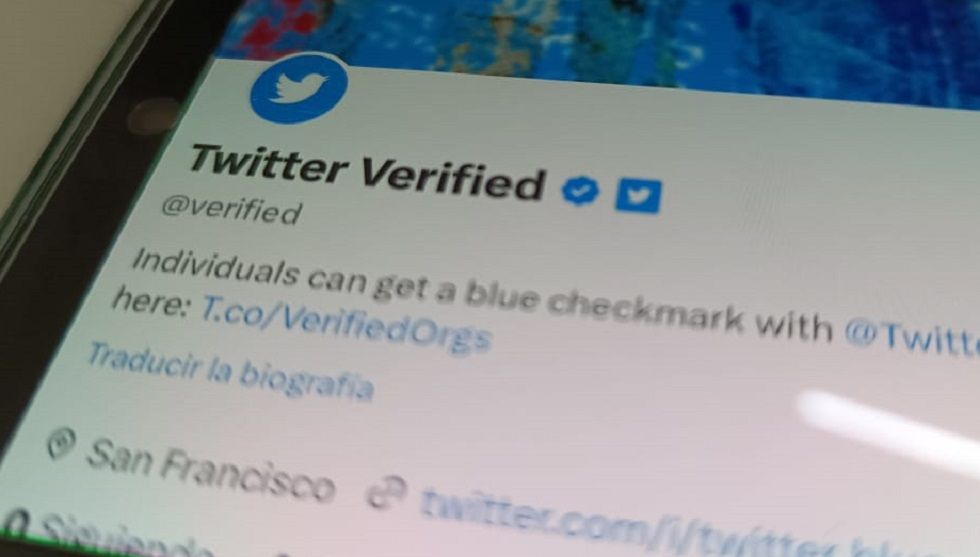This screenshot has width=980, height=557.
Task: Click the location pin icon
Action: [x=61, y=443]
